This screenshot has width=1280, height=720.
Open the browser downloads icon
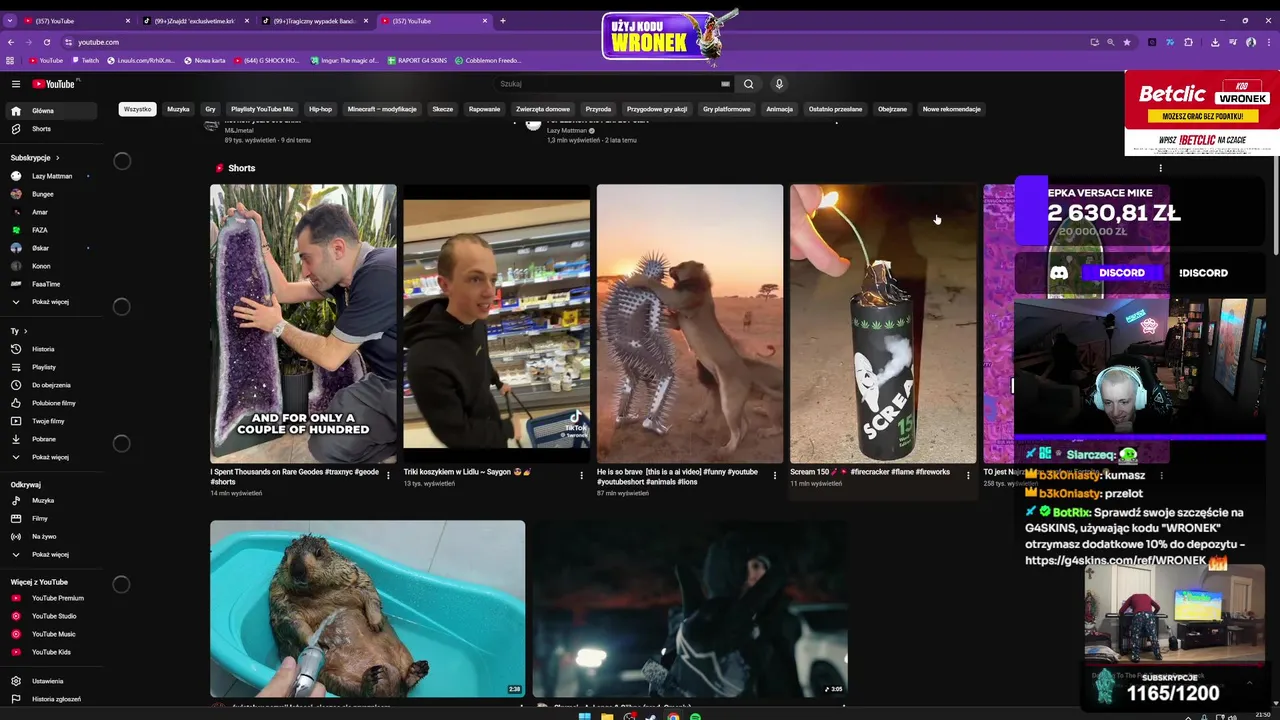(x=1215, y=42)
